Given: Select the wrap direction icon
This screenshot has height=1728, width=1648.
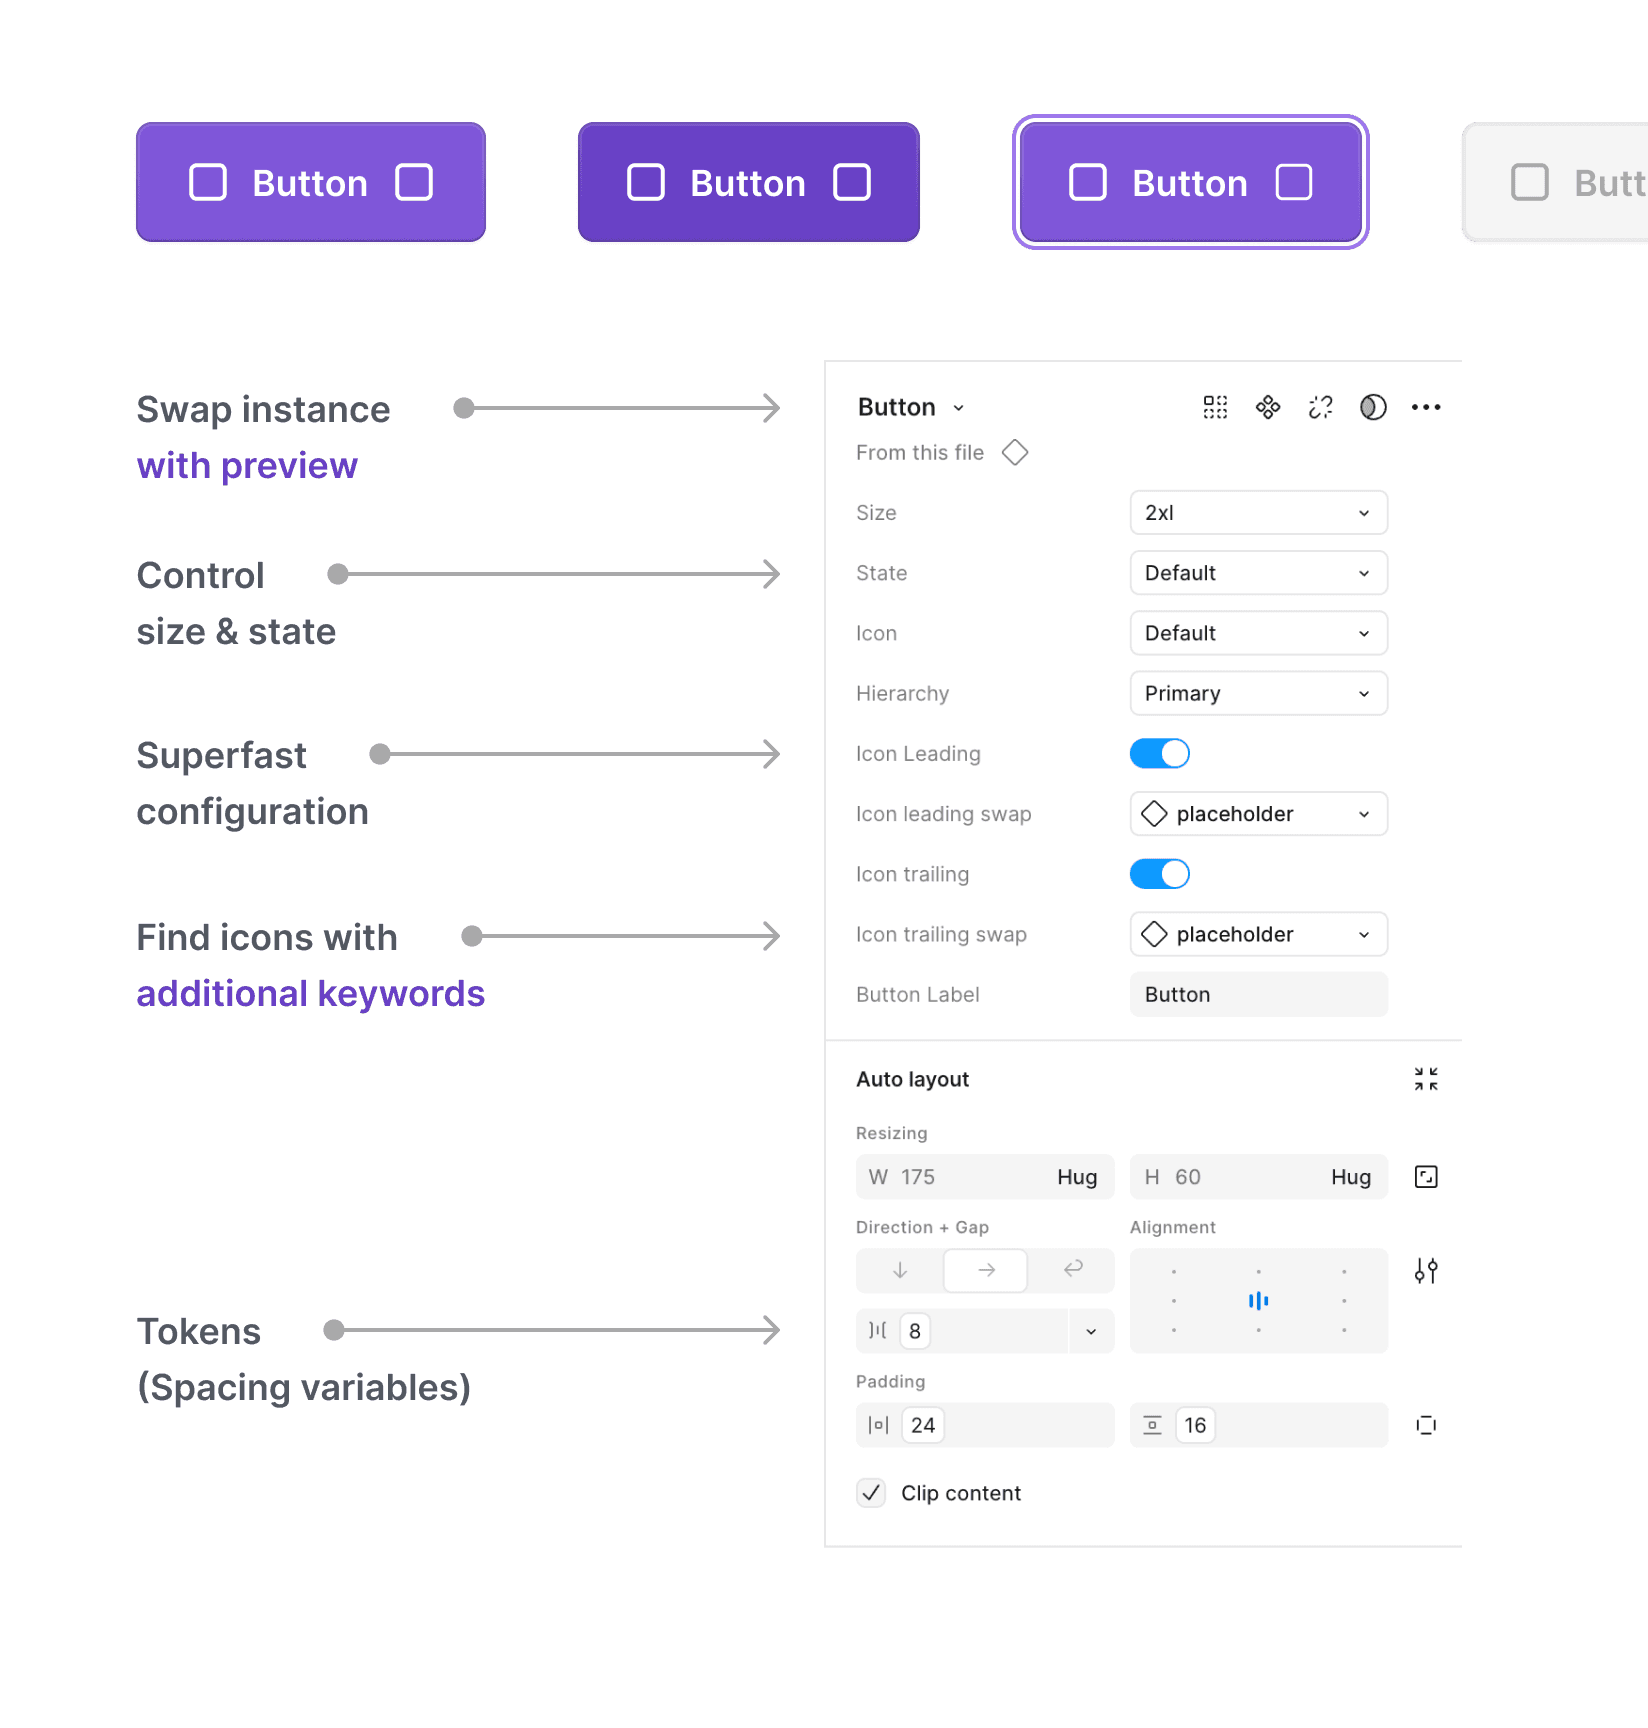Looking at the screenshot, I should pos(1073,1270).
